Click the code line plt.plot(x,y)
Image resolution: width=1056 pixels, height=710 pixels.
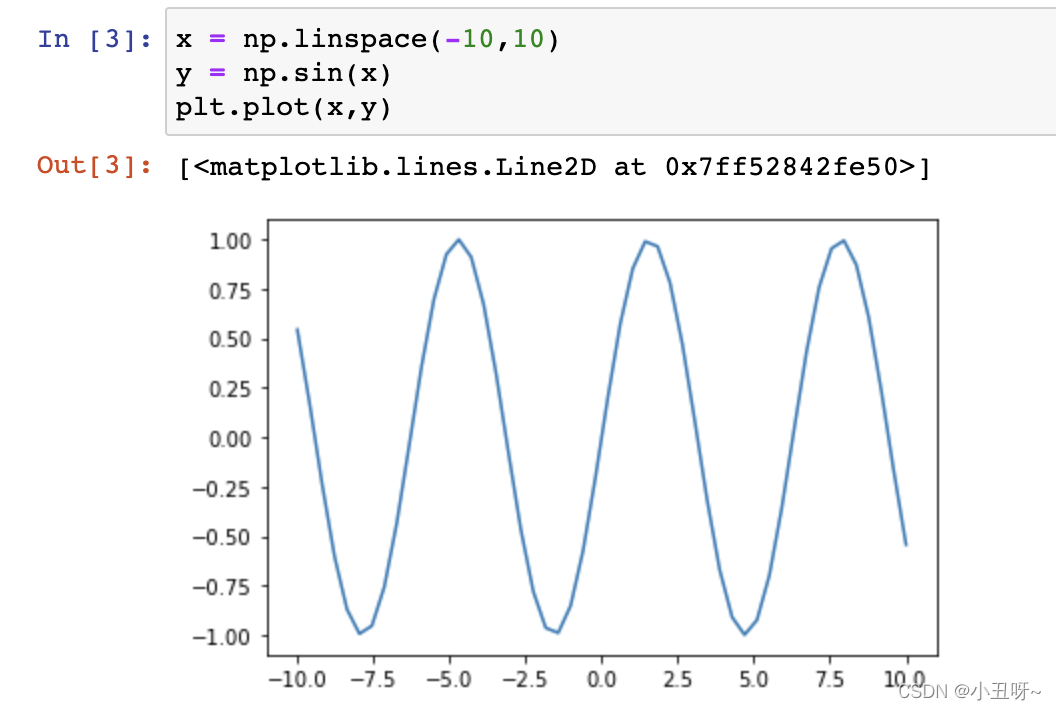(x=283, y=108)
